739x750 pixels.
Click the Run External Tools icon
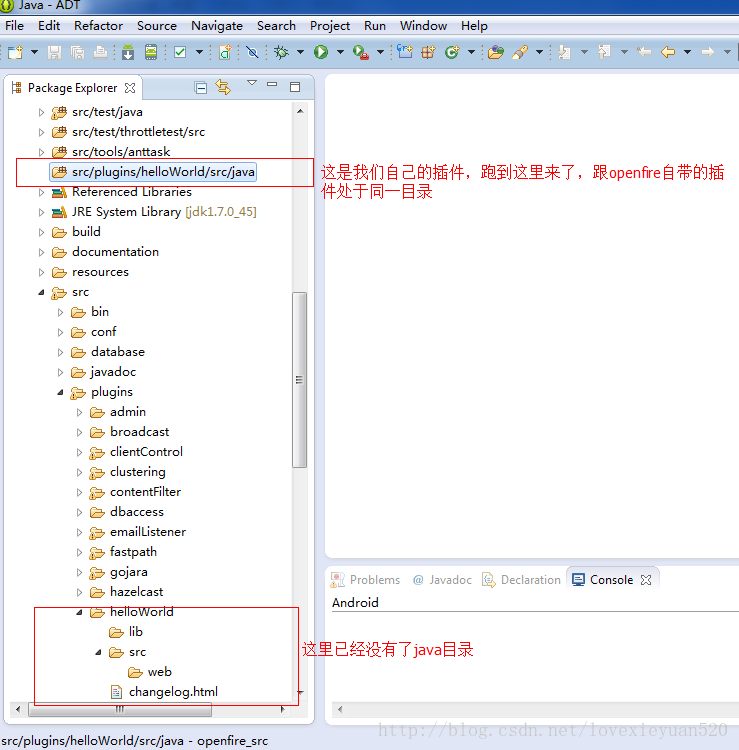pos(361,52)
